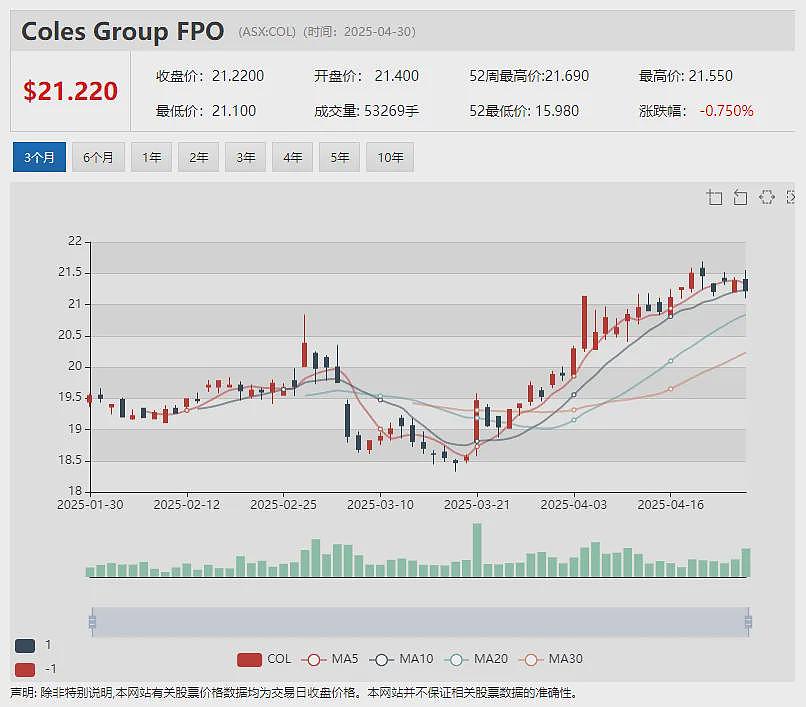Click the 声明 disclaimer text at bottom
The width and height of the screenshot is (806, 707).
click(x=294, y=693)
